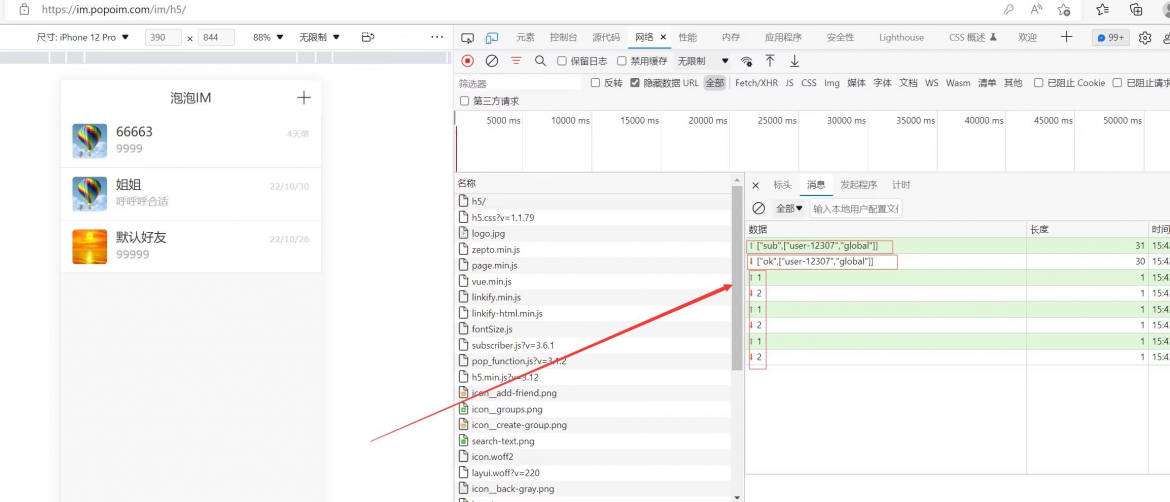The image size is (1170, 502).
Task: Filter requests by Img type
Action: (x=832, y=83)
